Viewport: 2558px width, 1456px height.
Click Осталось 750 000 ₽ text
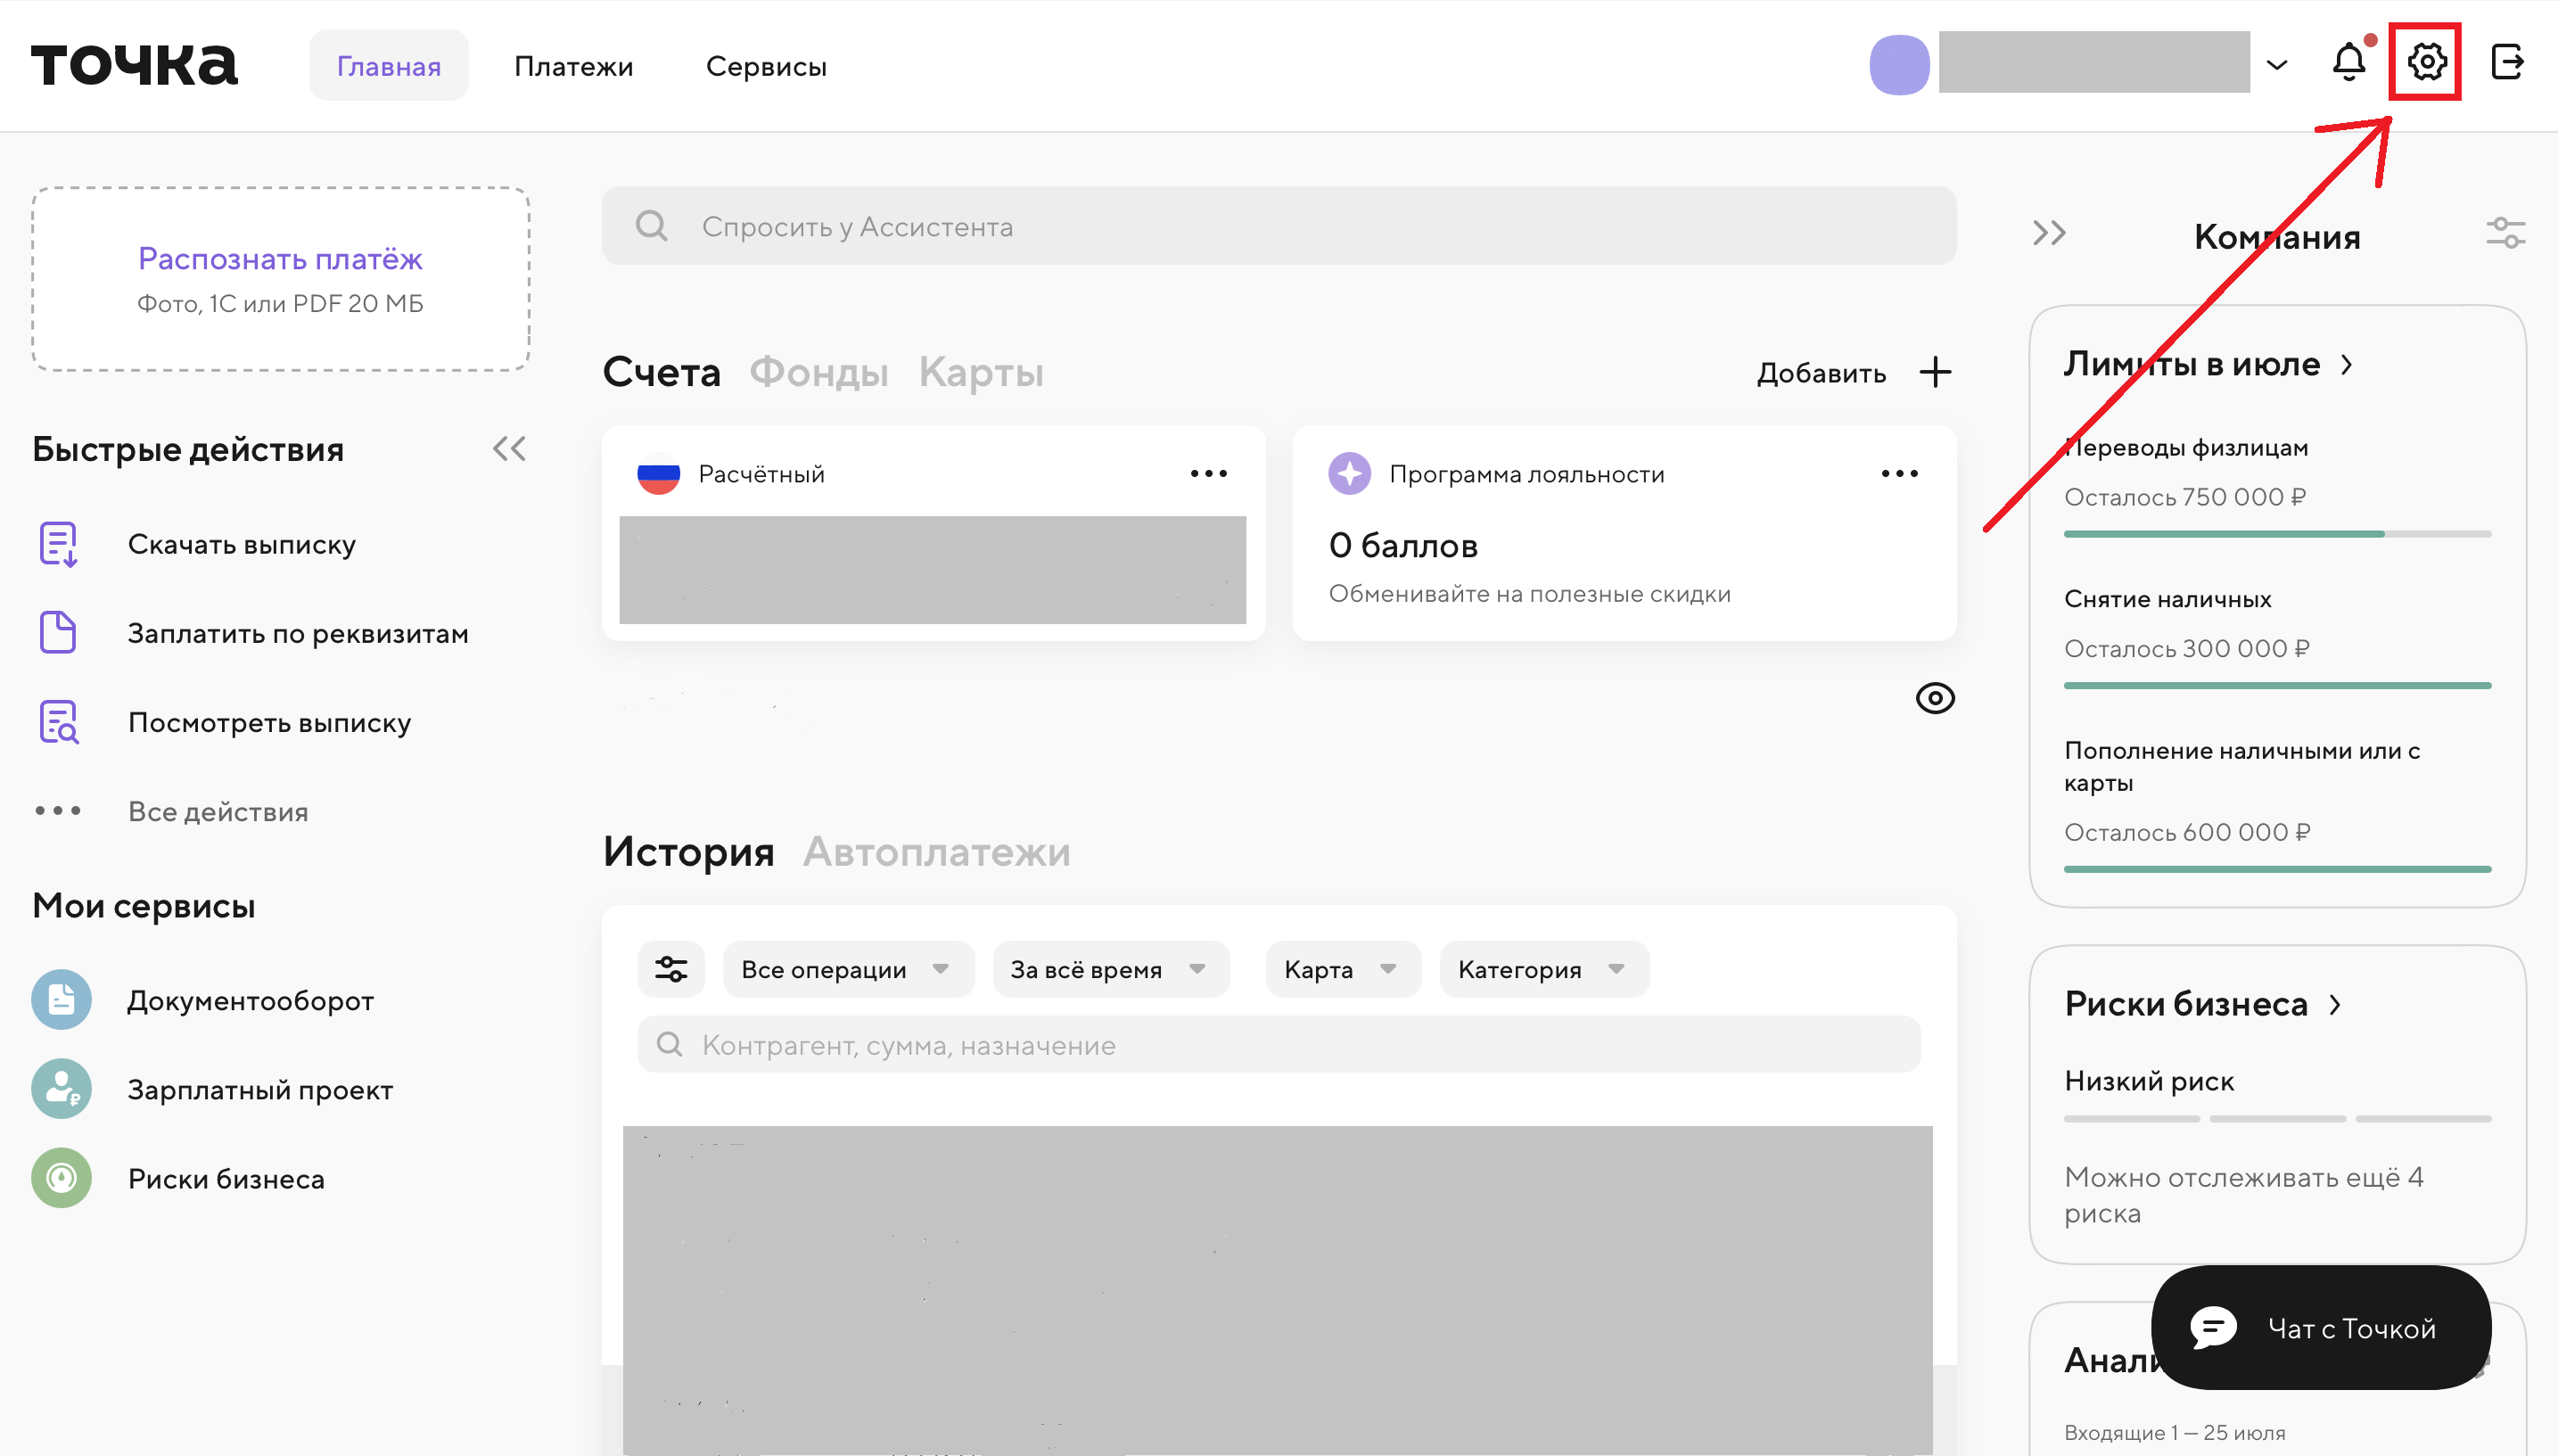coord(2185,497)
